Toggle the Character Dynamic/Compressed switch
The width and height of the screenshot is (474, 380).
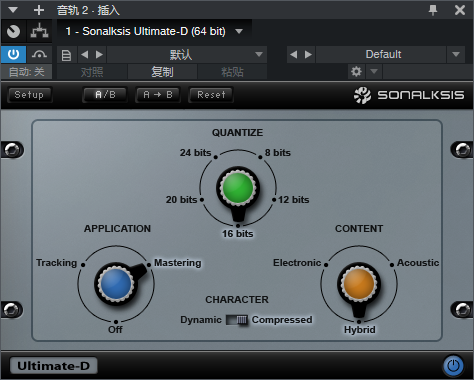tap(237, 320)
